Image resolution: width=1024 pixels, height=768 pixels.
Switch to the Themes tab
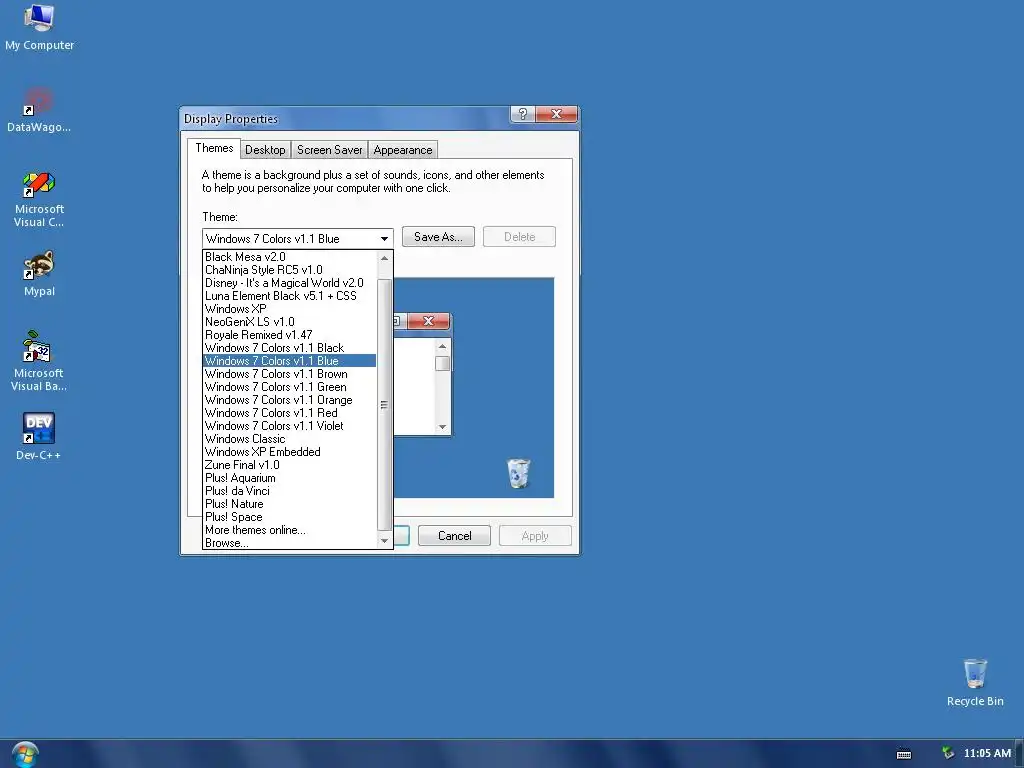pos(214,148)
